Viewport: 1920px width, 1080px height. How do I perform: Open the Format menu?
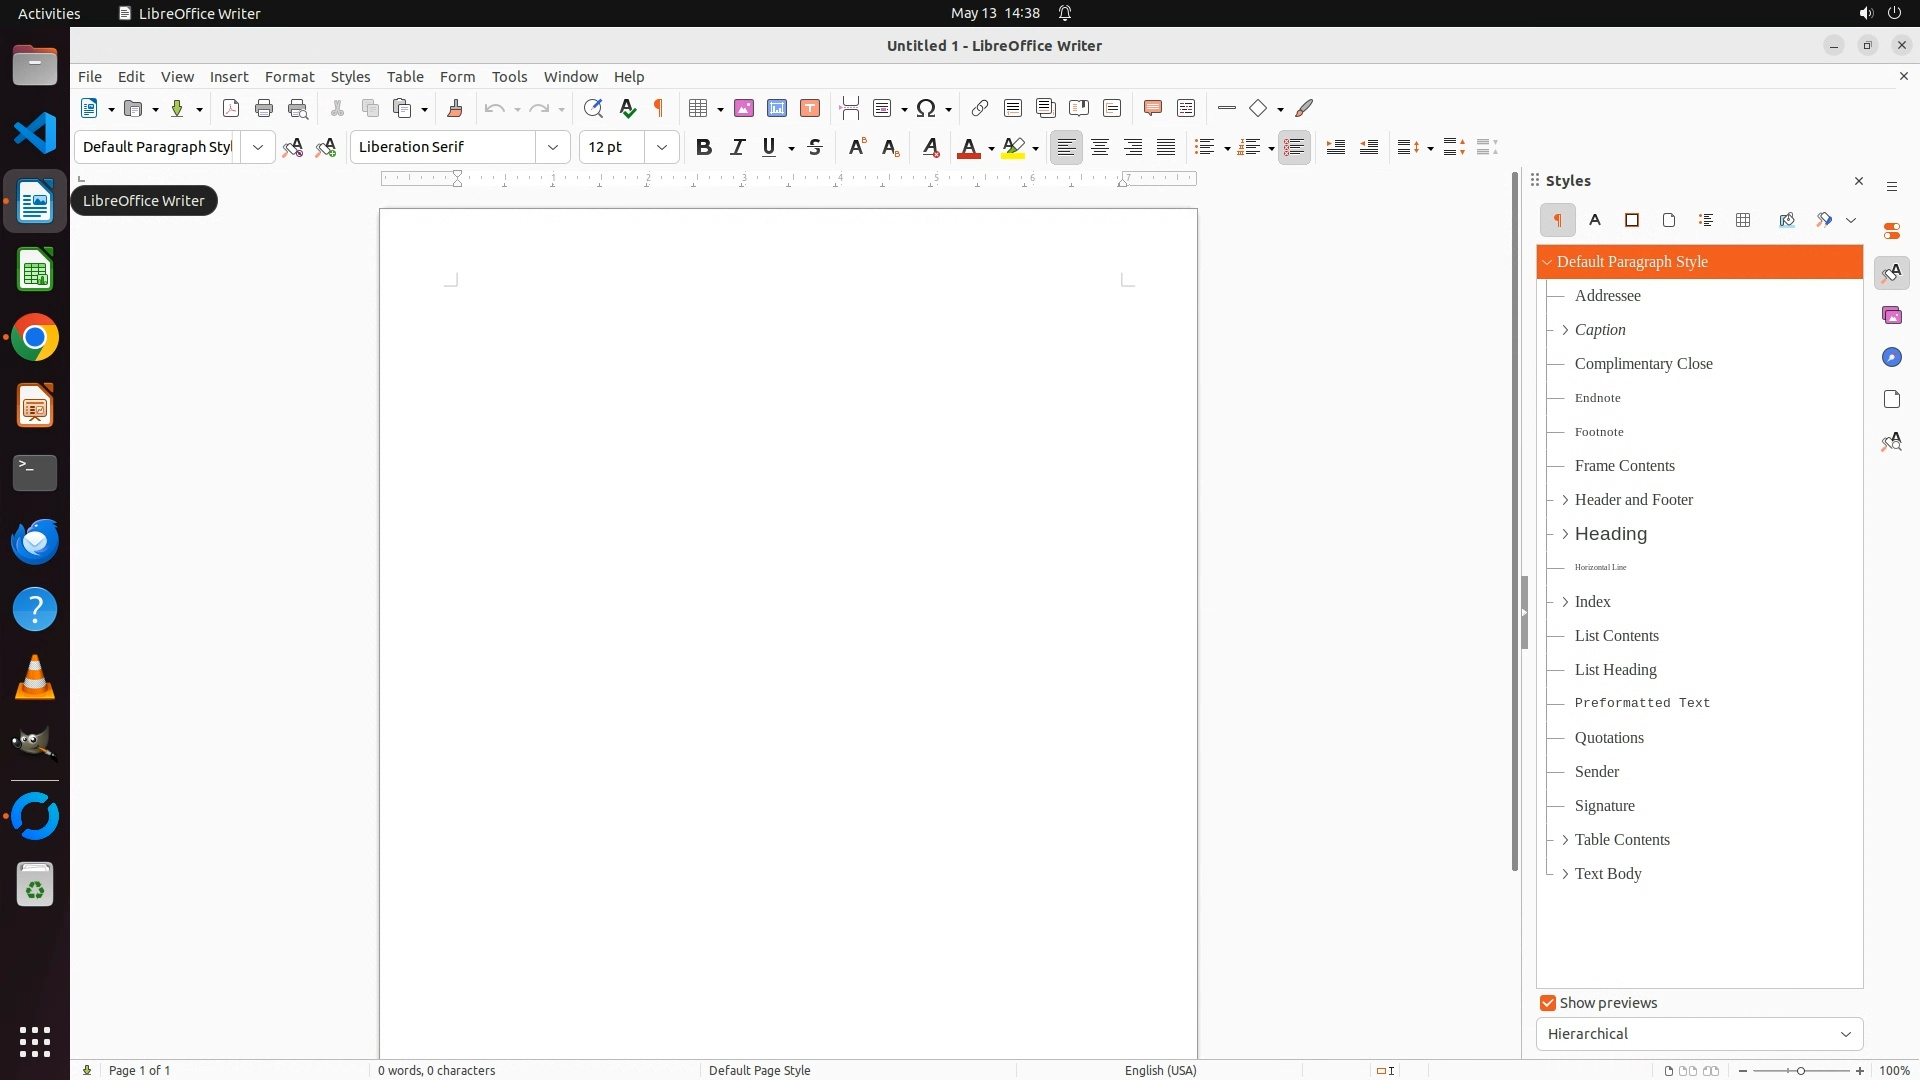click(289, 77)
